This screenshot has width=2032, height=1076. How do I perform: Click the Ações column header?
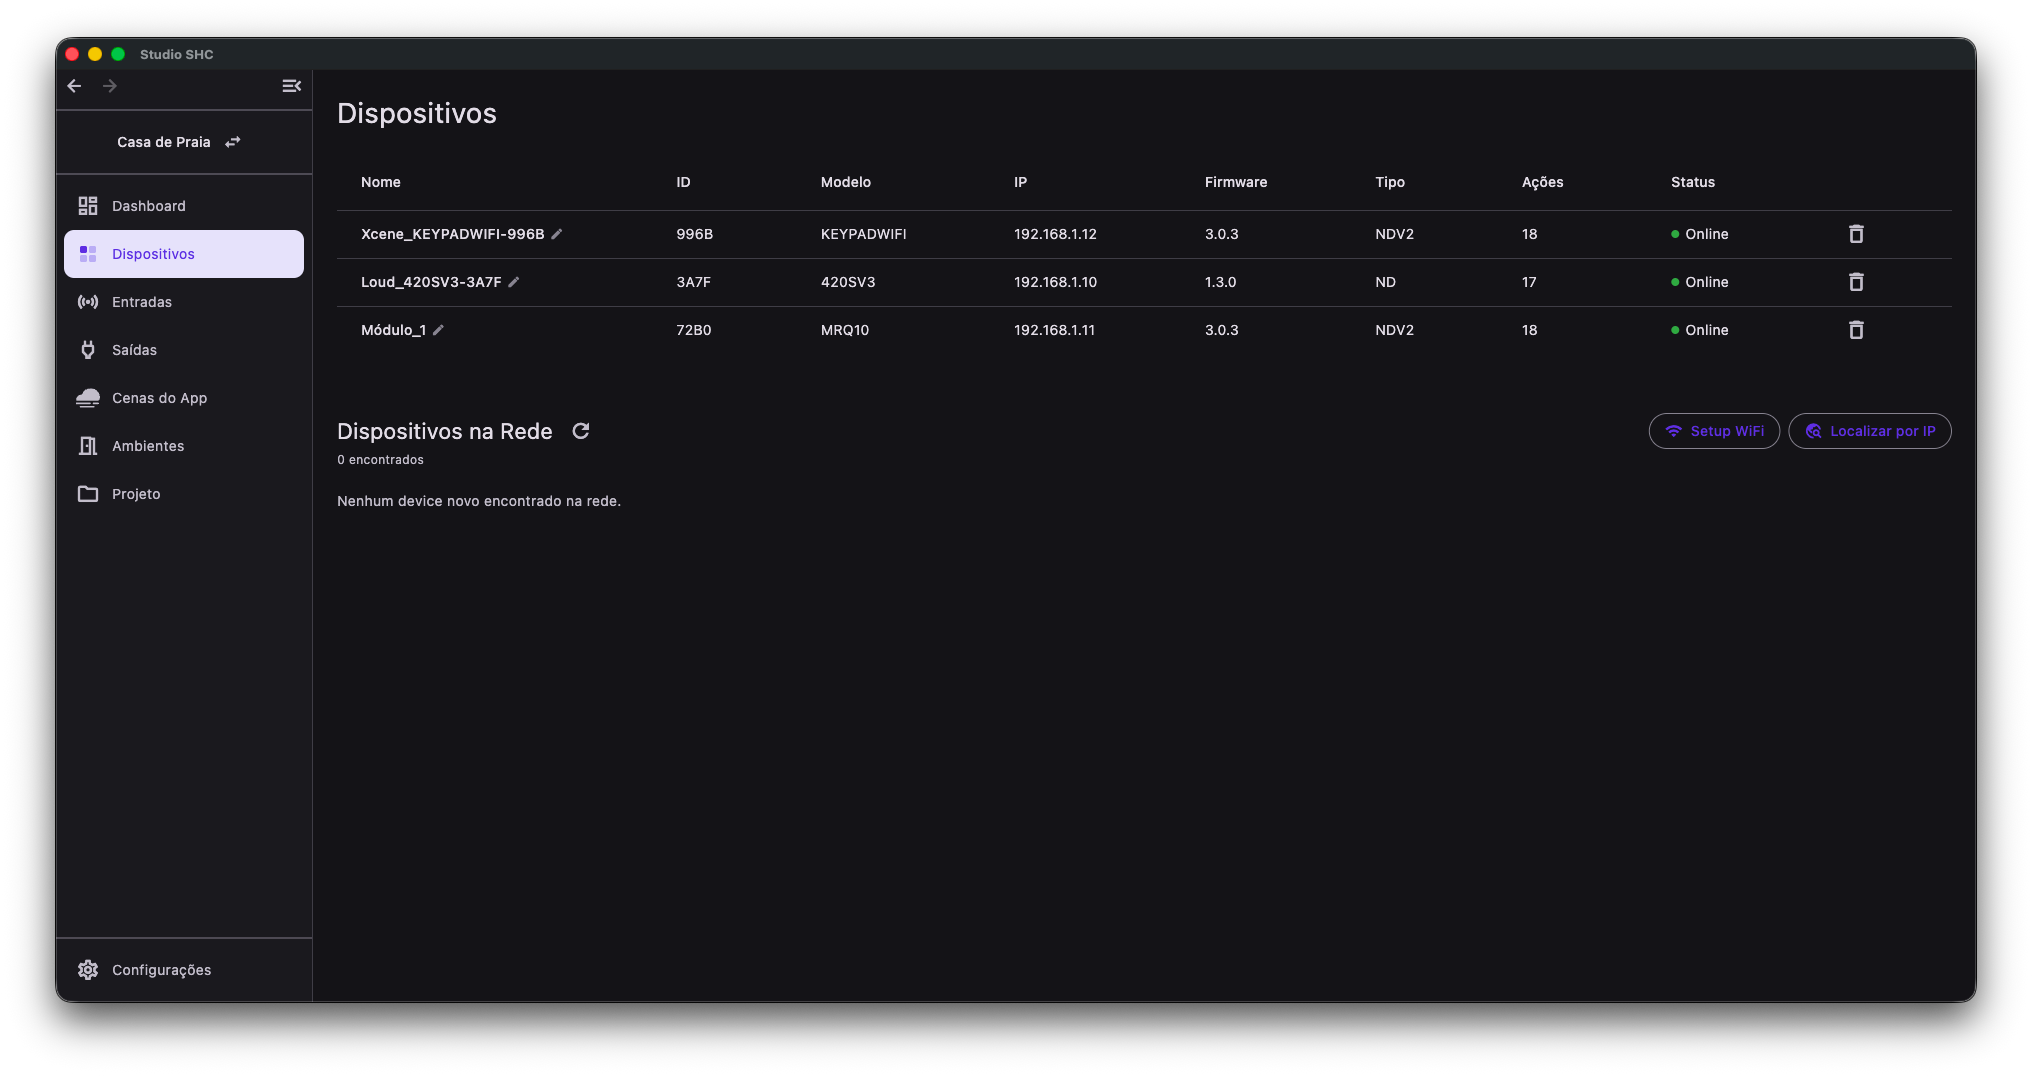coord(1543,182)
